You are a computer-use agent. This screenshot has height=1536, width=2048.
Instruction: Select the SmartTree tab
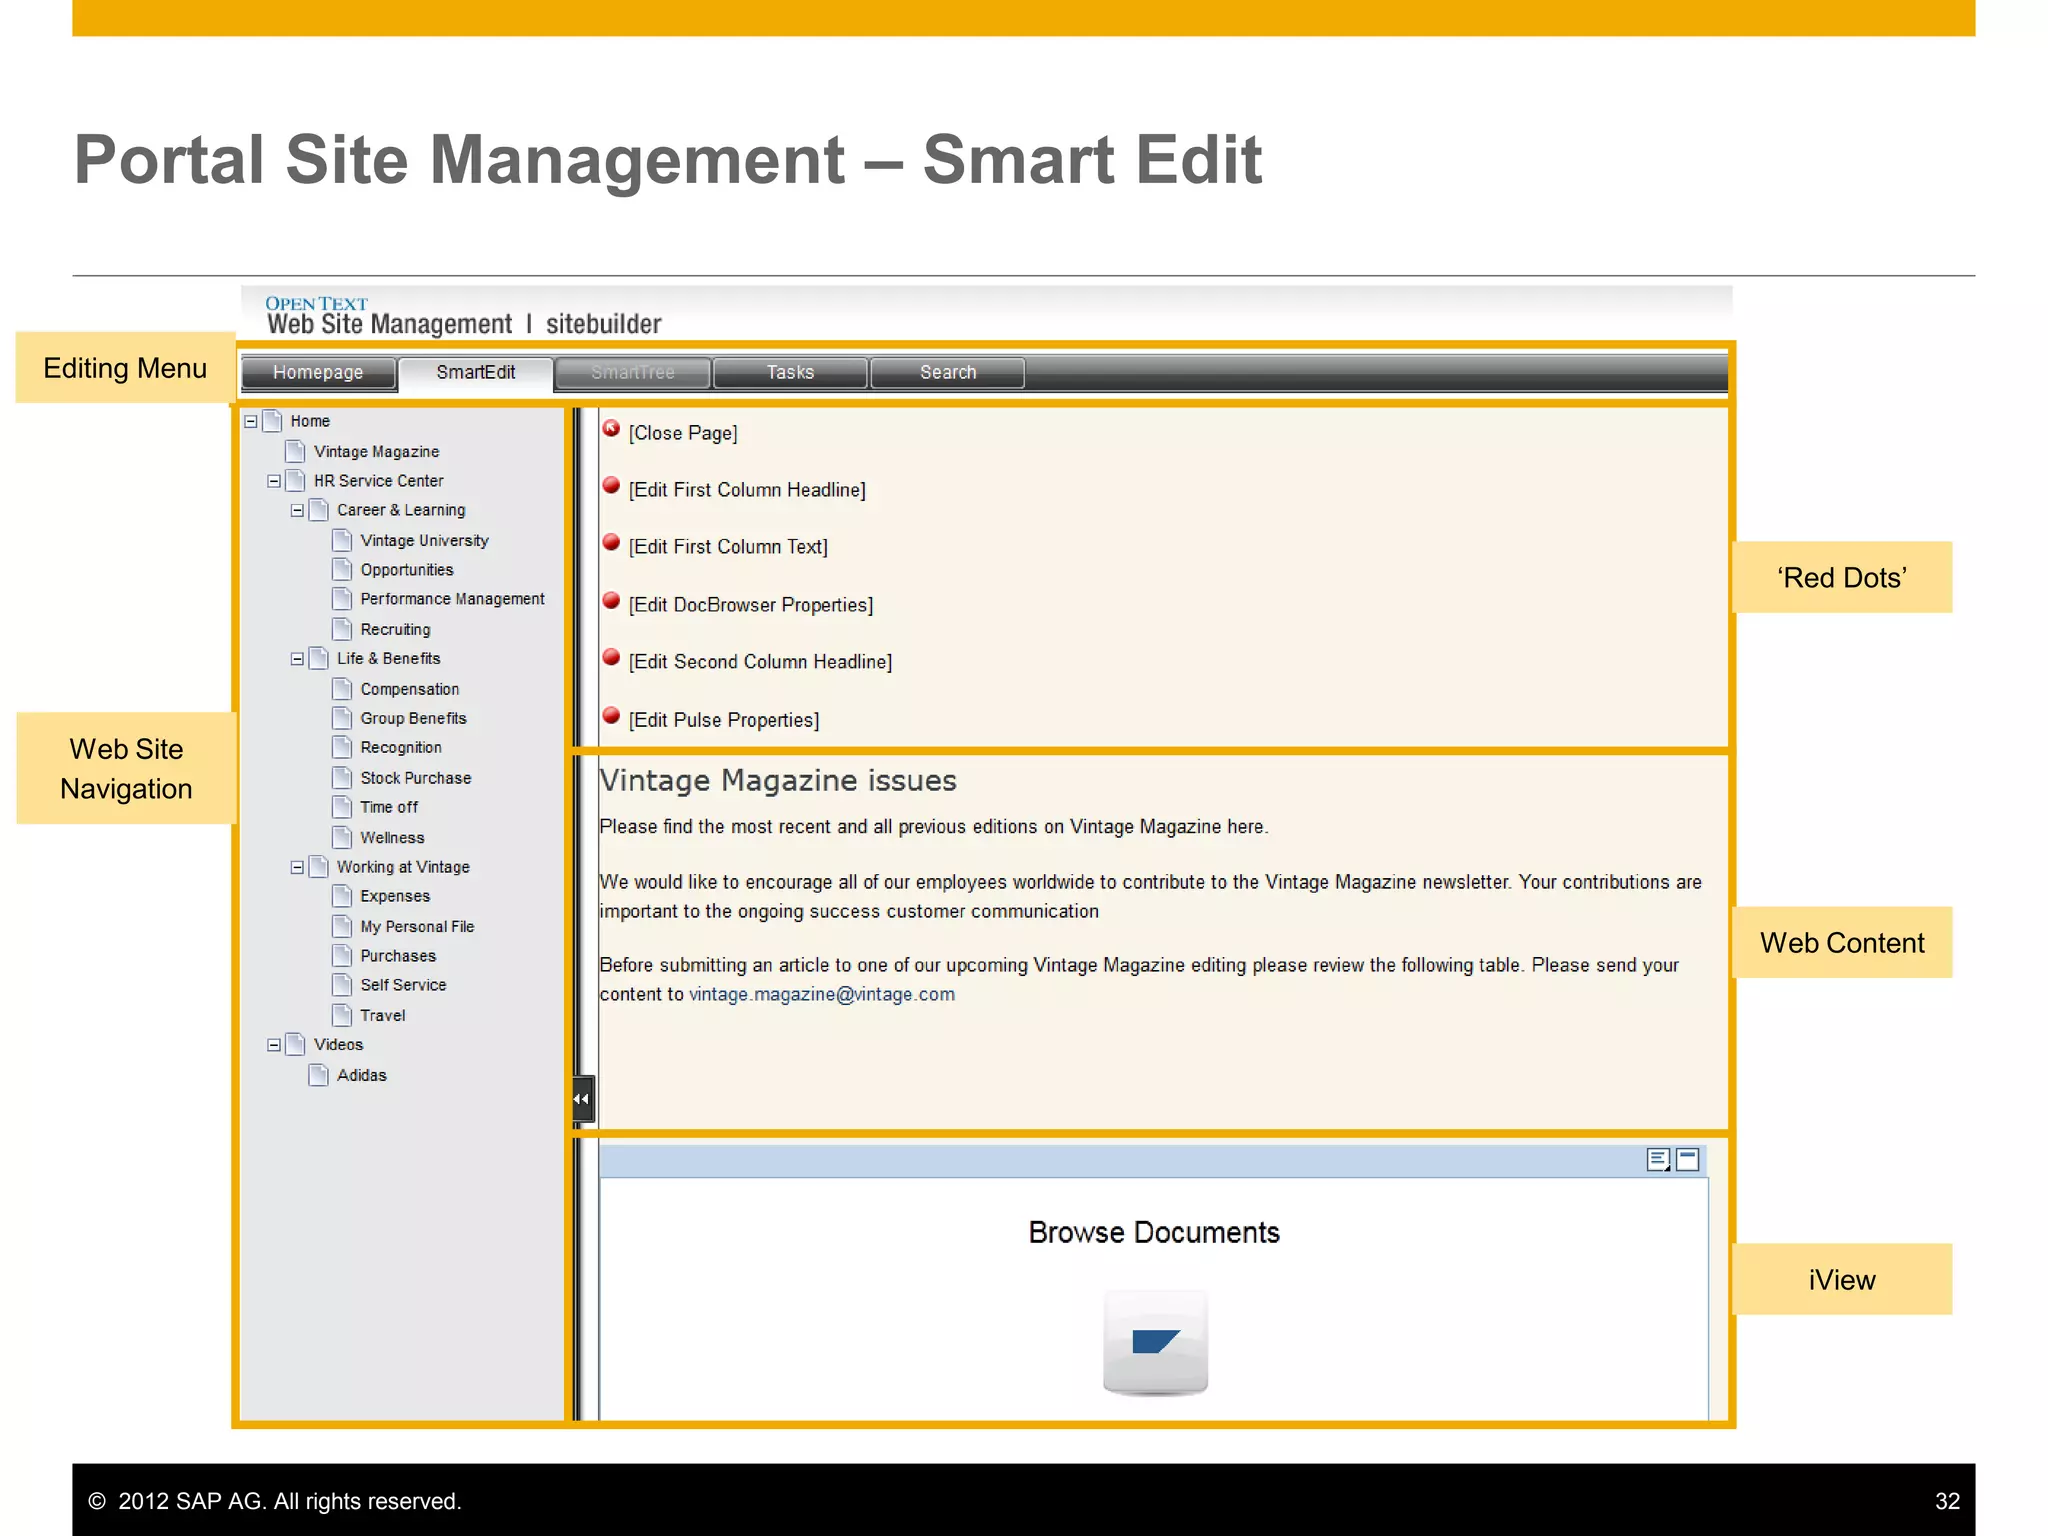[x=633, y=372]
